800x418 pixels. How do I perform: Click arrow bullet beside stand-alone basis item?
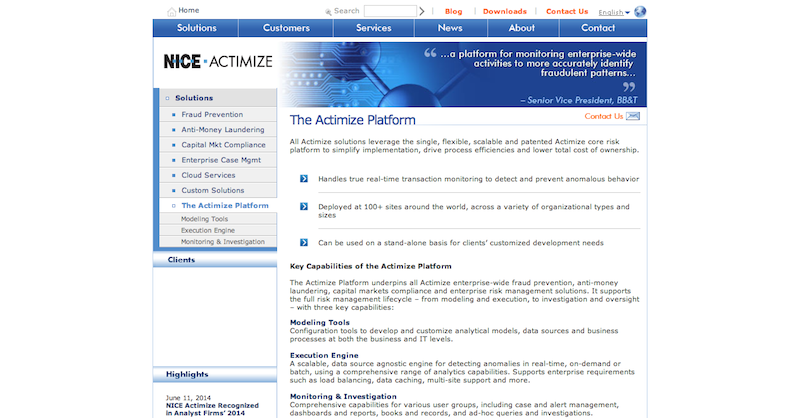(304, 242)
